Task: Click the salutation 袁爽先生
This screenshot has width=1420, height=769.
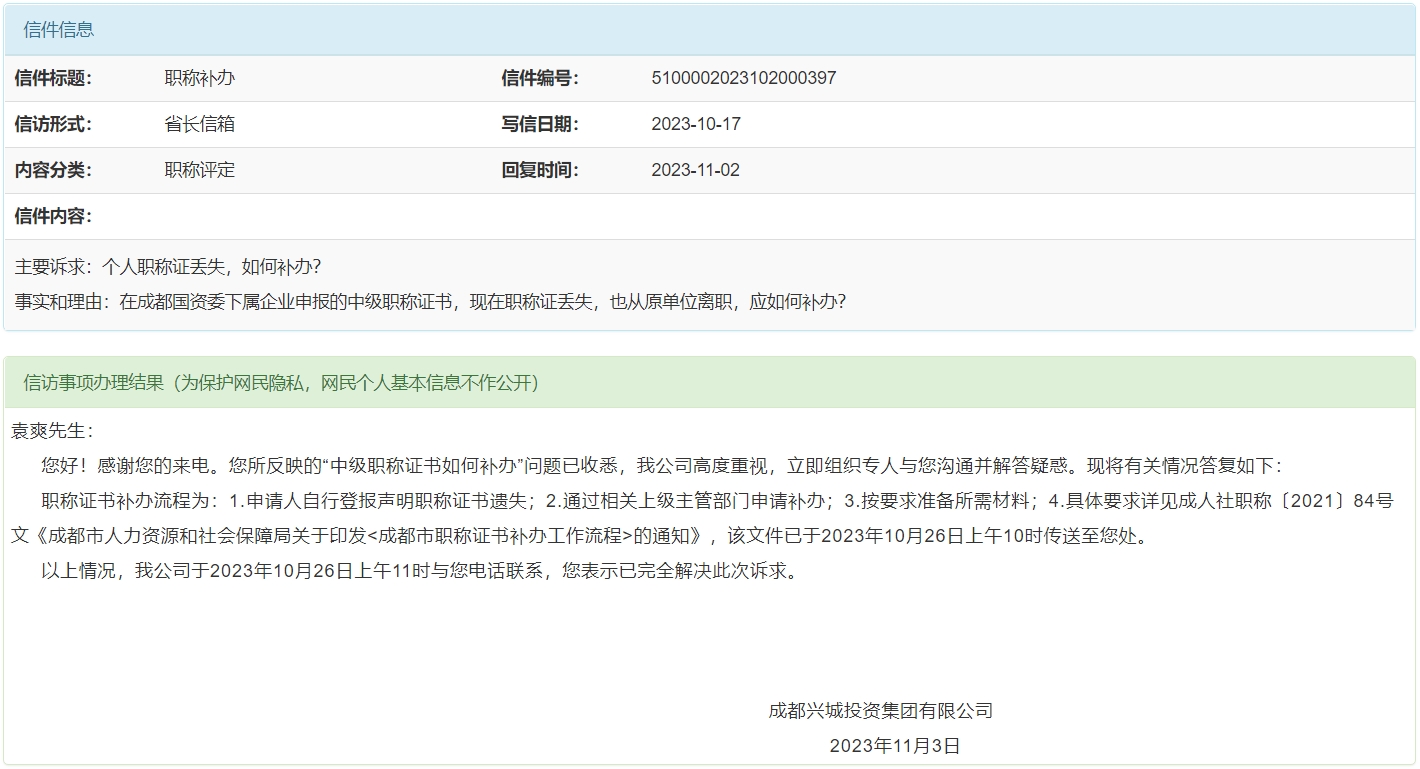Action: pyautogui.click(x=52, y=431)
